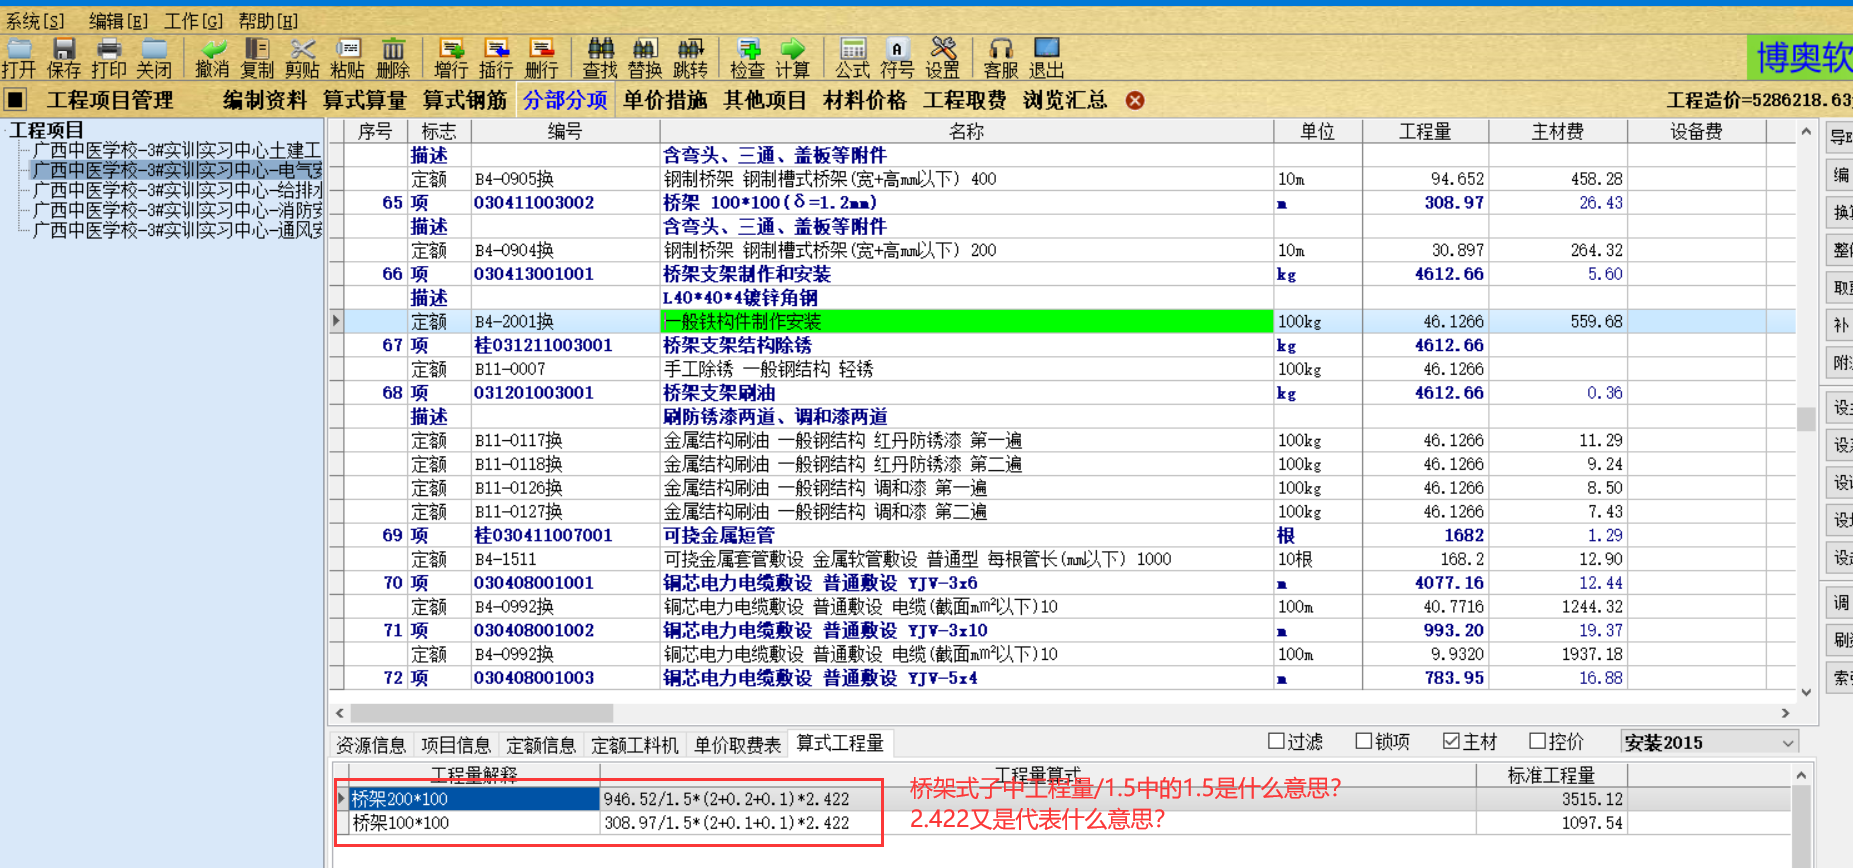Open the 帮助[H] menu
Viewport: 1853px width, 868px height.
[x=268, y=21]
